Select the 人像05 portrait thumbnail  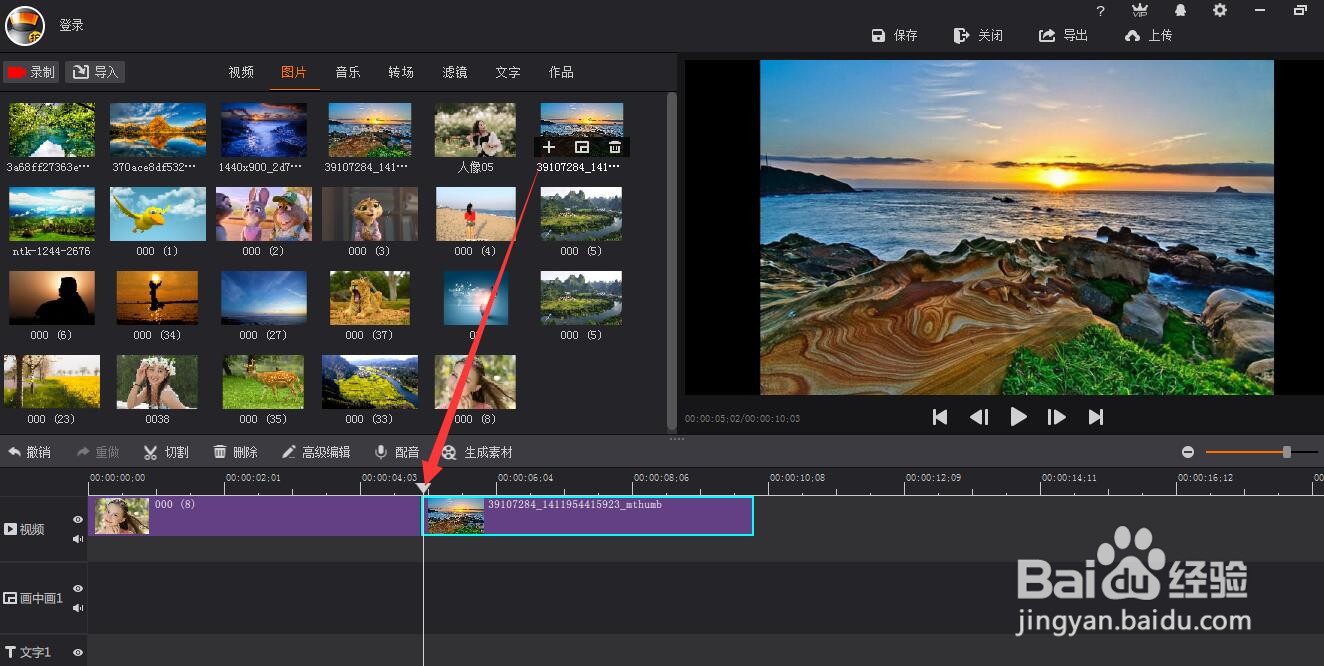coord(475,130)
